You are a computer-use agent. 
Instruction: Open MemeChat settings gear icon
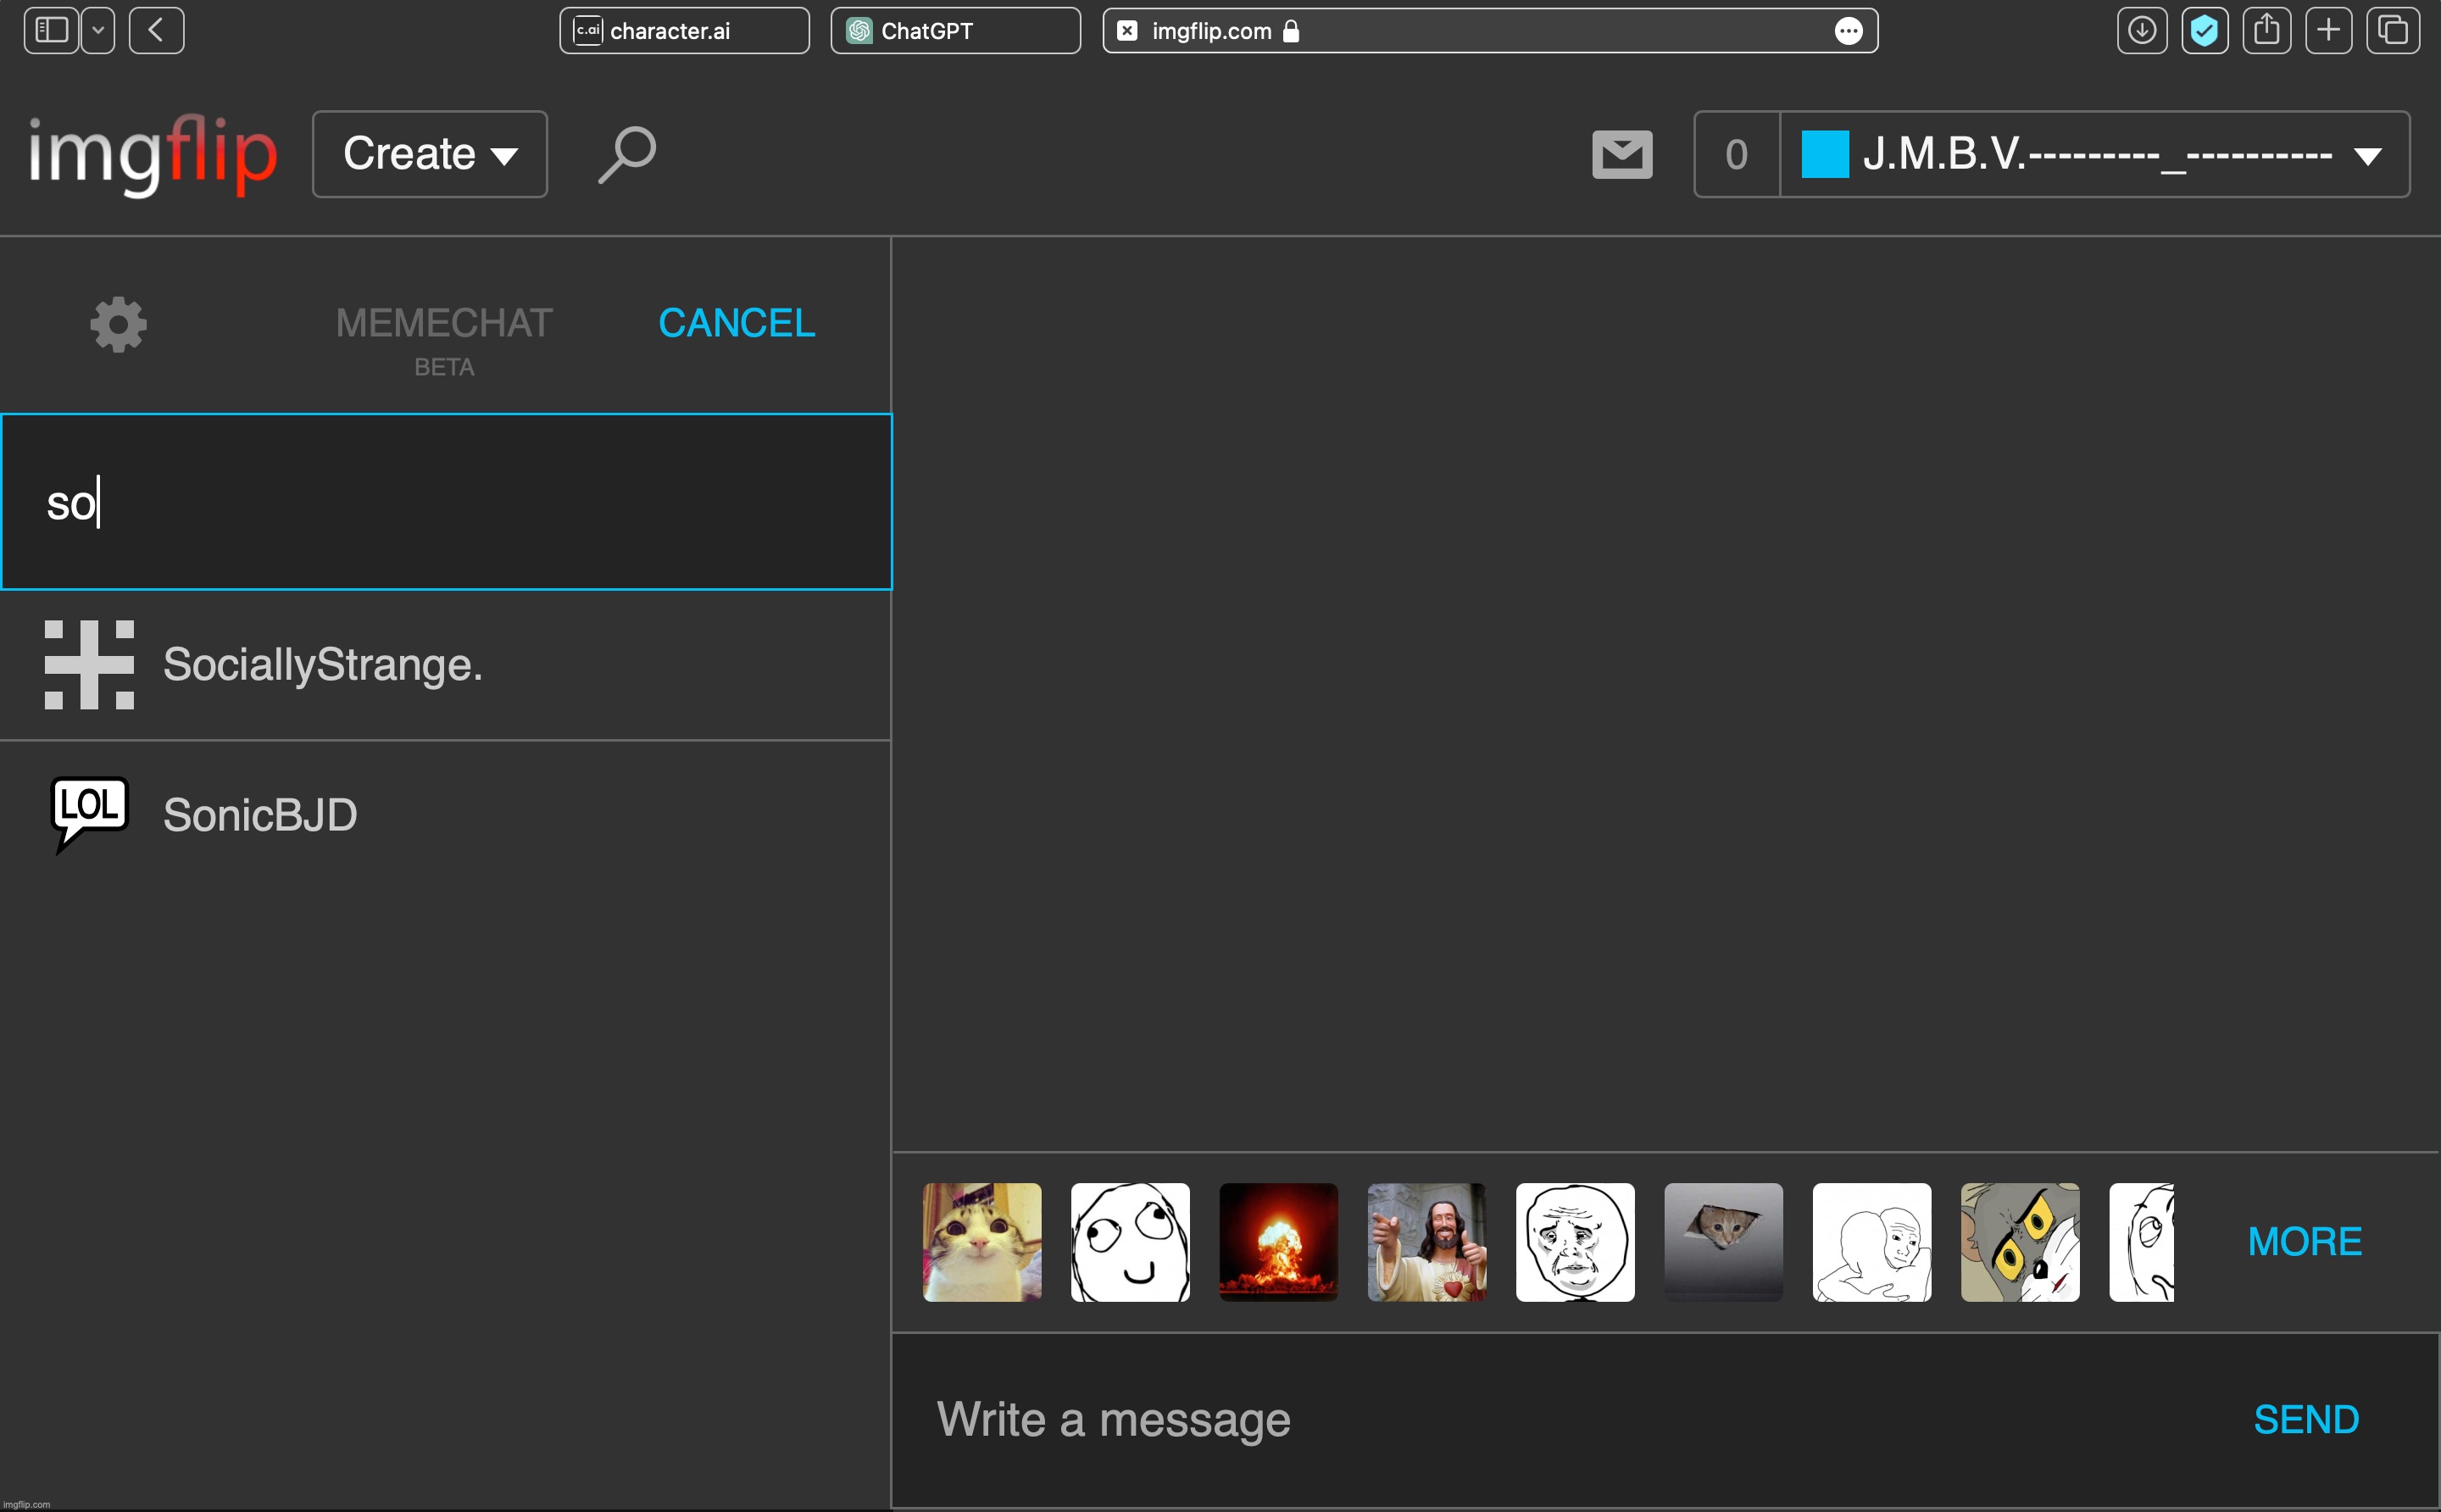118,324
